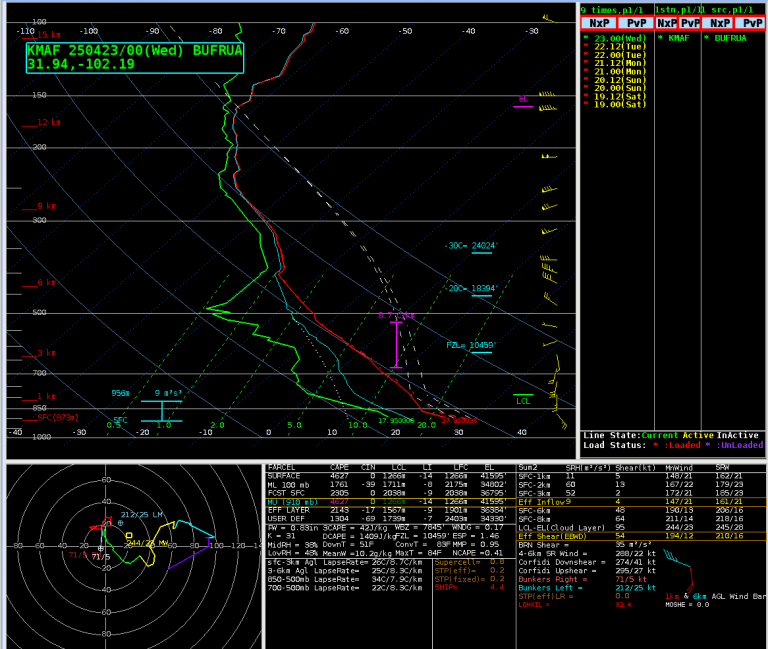Click the surface wind barb at profile bottom
The image size is (768, 649).
click(x=562, y=422)
